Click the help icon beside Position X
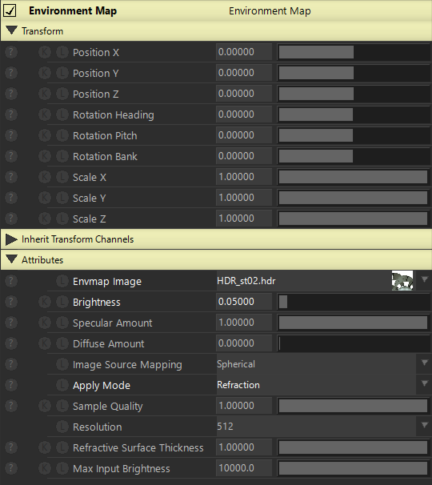This screenshot has height=485, width=432. 11,52
